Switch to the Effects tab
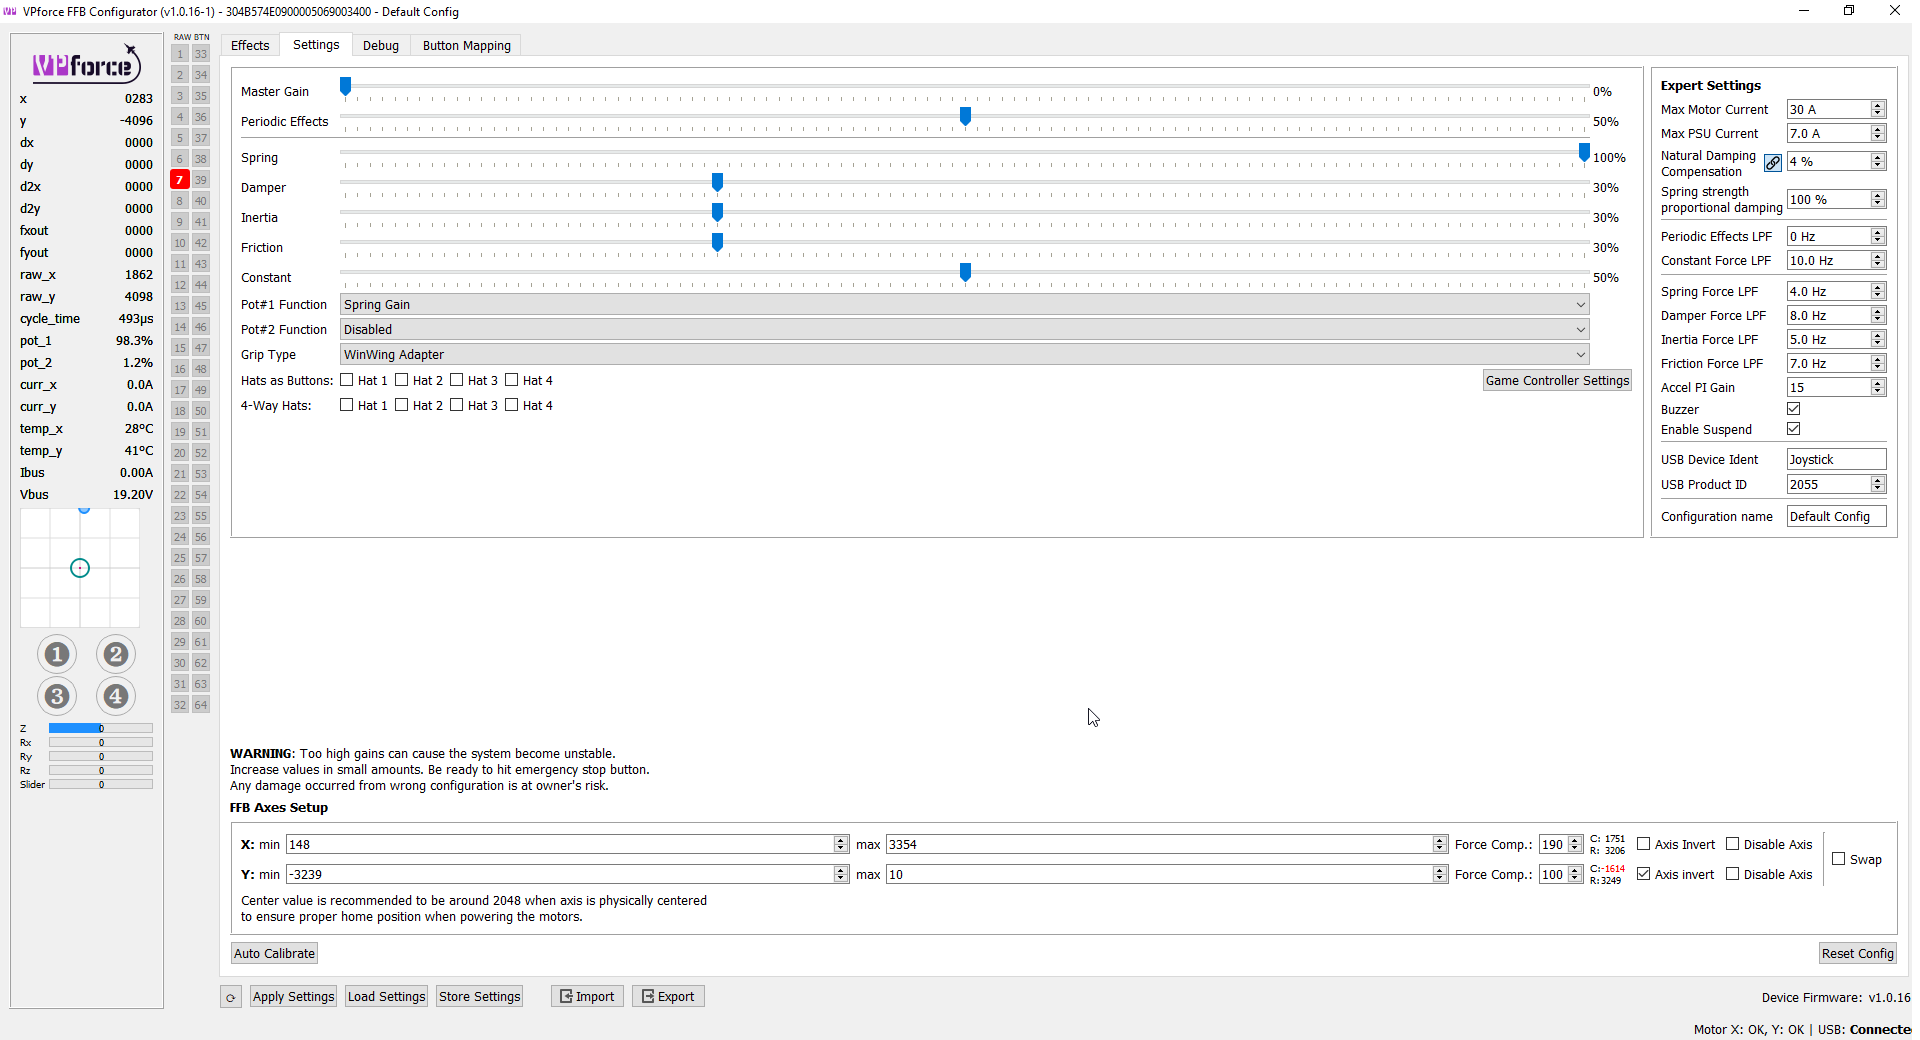The width and height of the screenshot is (1920, 1040). 250,46
